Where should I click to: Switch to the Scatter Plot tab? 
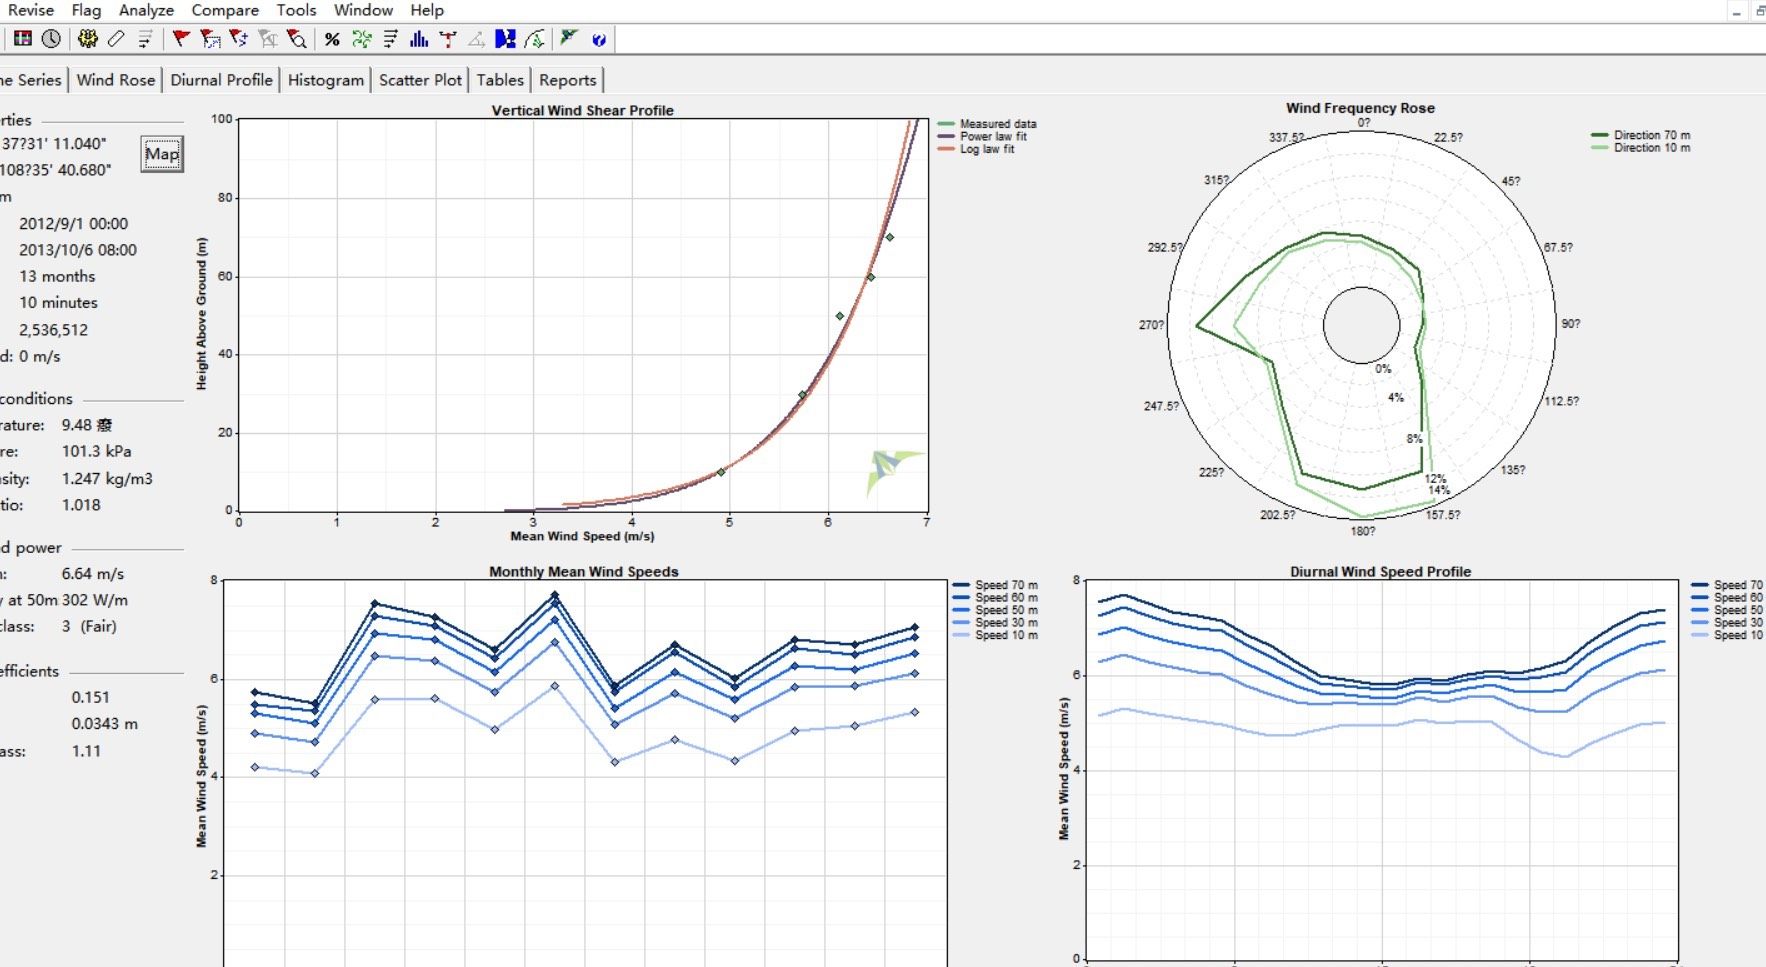[x=420, y=80]
